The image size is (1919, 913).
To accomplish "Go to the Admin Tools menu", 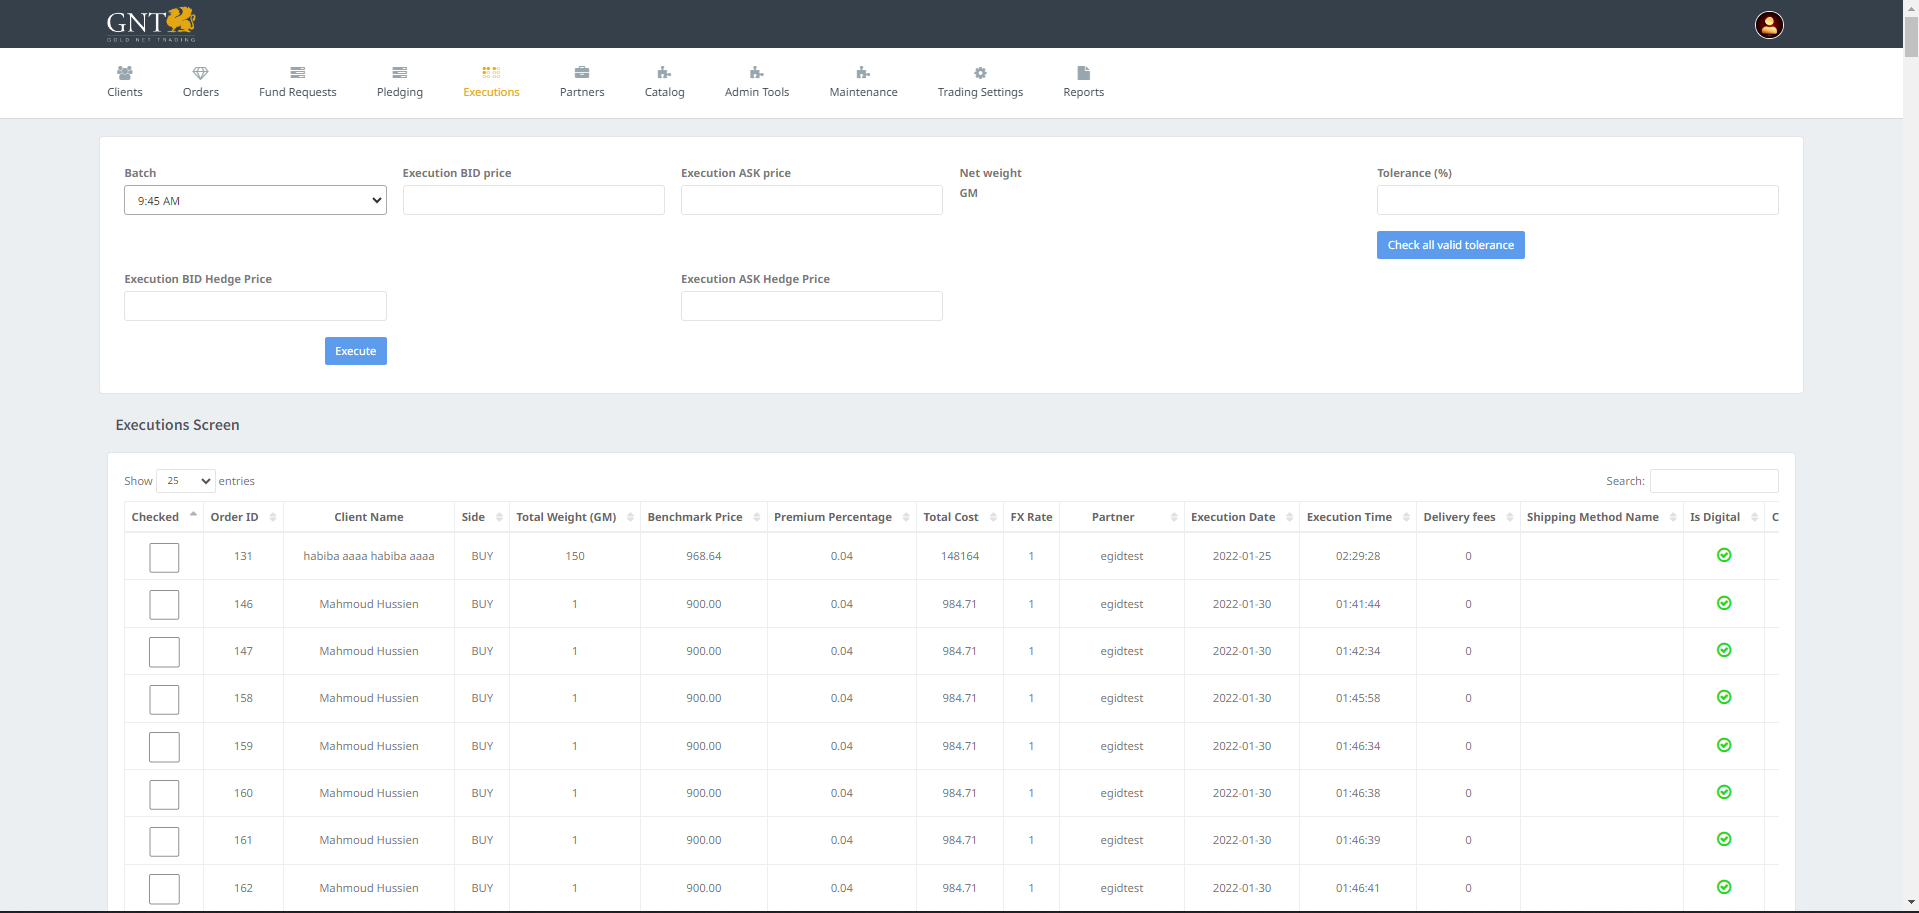I will pyautogui.click(x=756, y=82).
